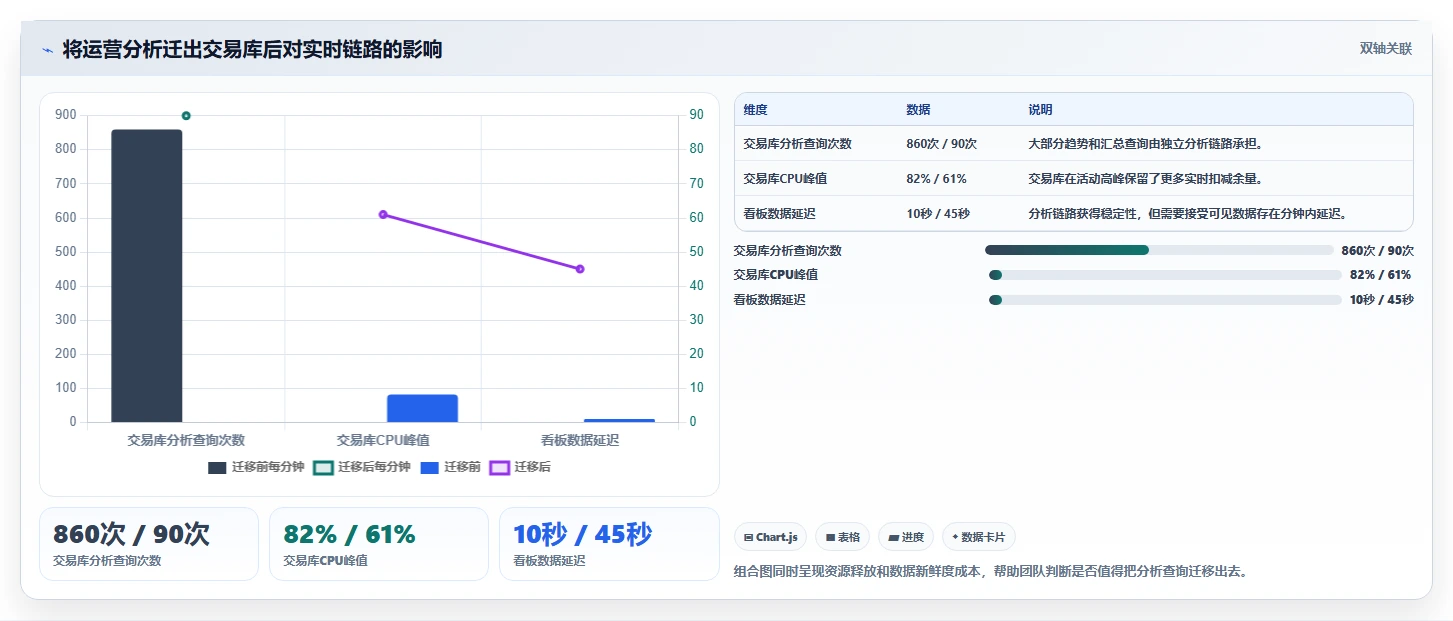This screenshot has width=1453, height=621.
Task: Click progress value 82% / 61% at bar end
Action: pos(1380,275)
